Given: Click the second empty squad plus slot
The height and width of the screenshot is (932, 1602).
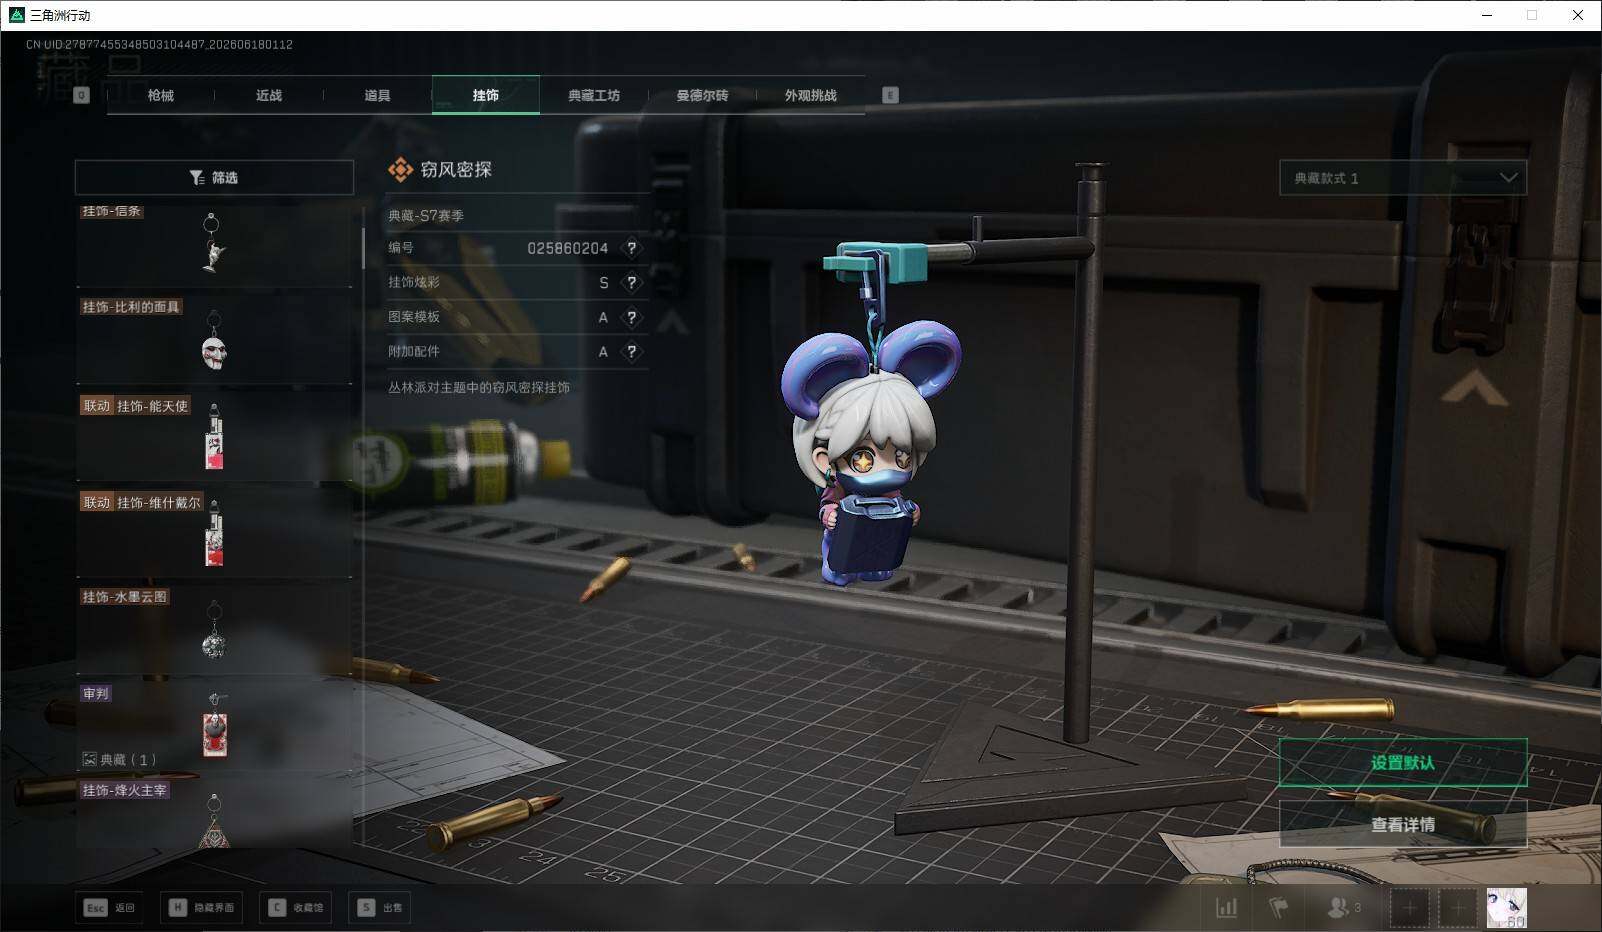Looking at the screenshot, I should [x=1457, y=908].
